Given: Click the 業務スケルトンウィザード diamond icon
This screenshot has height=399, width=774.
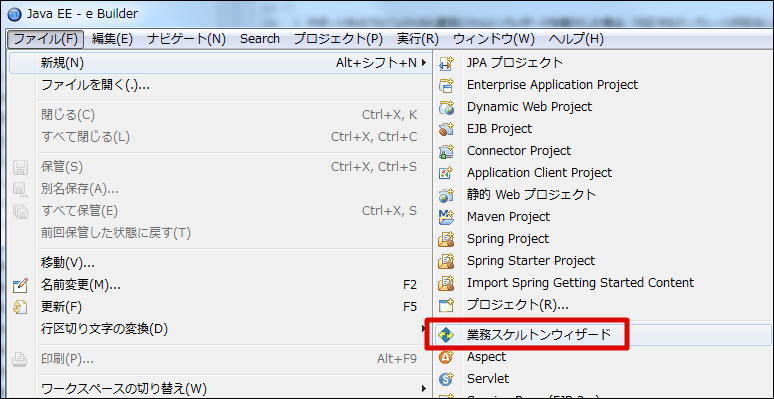Looking at the screenshot, I should pyautogui.click(x=446, y=335).
